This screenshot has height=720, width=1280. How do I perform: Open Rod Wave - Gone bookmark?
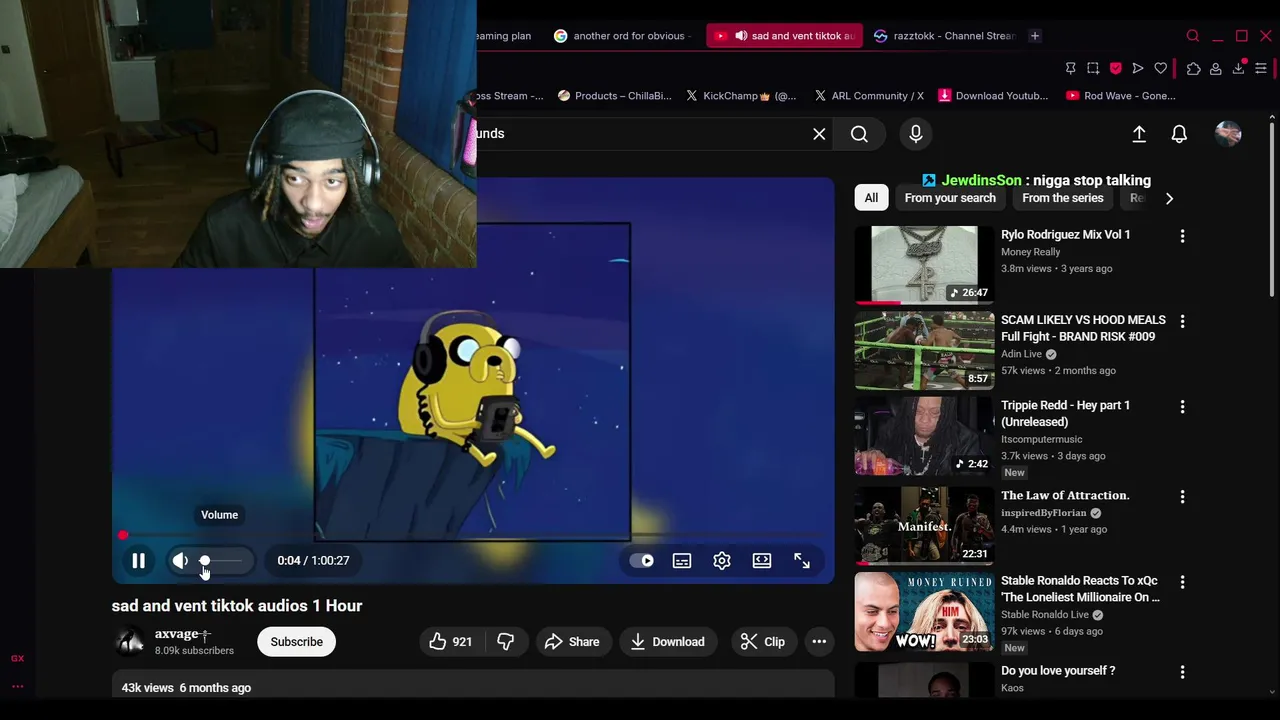tap(1121, 96)
